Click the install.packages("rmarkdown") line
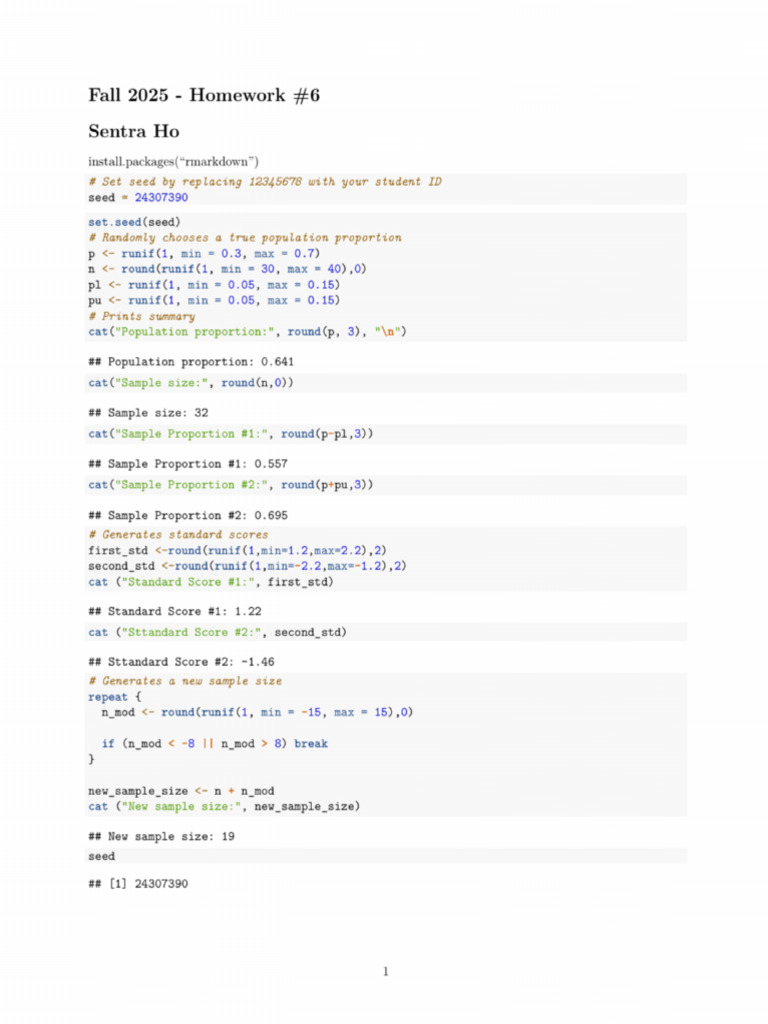The height and width of the screenshot is (1024, 768). (174, 161)
